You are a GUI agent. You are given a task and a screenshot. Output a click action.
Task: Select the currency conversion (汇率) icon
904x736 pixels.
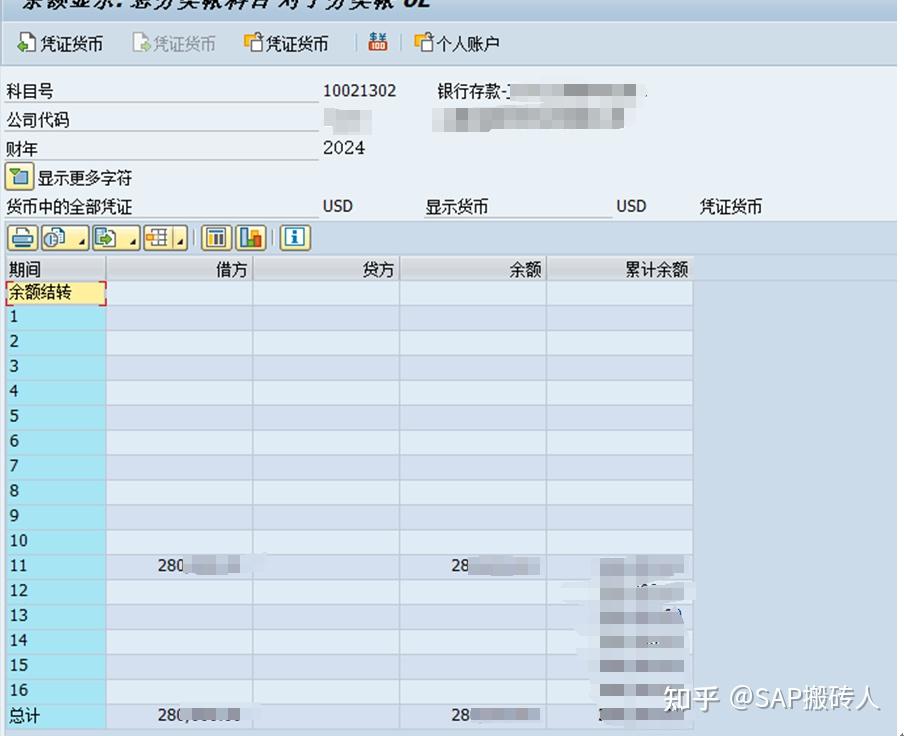point(377,42)
